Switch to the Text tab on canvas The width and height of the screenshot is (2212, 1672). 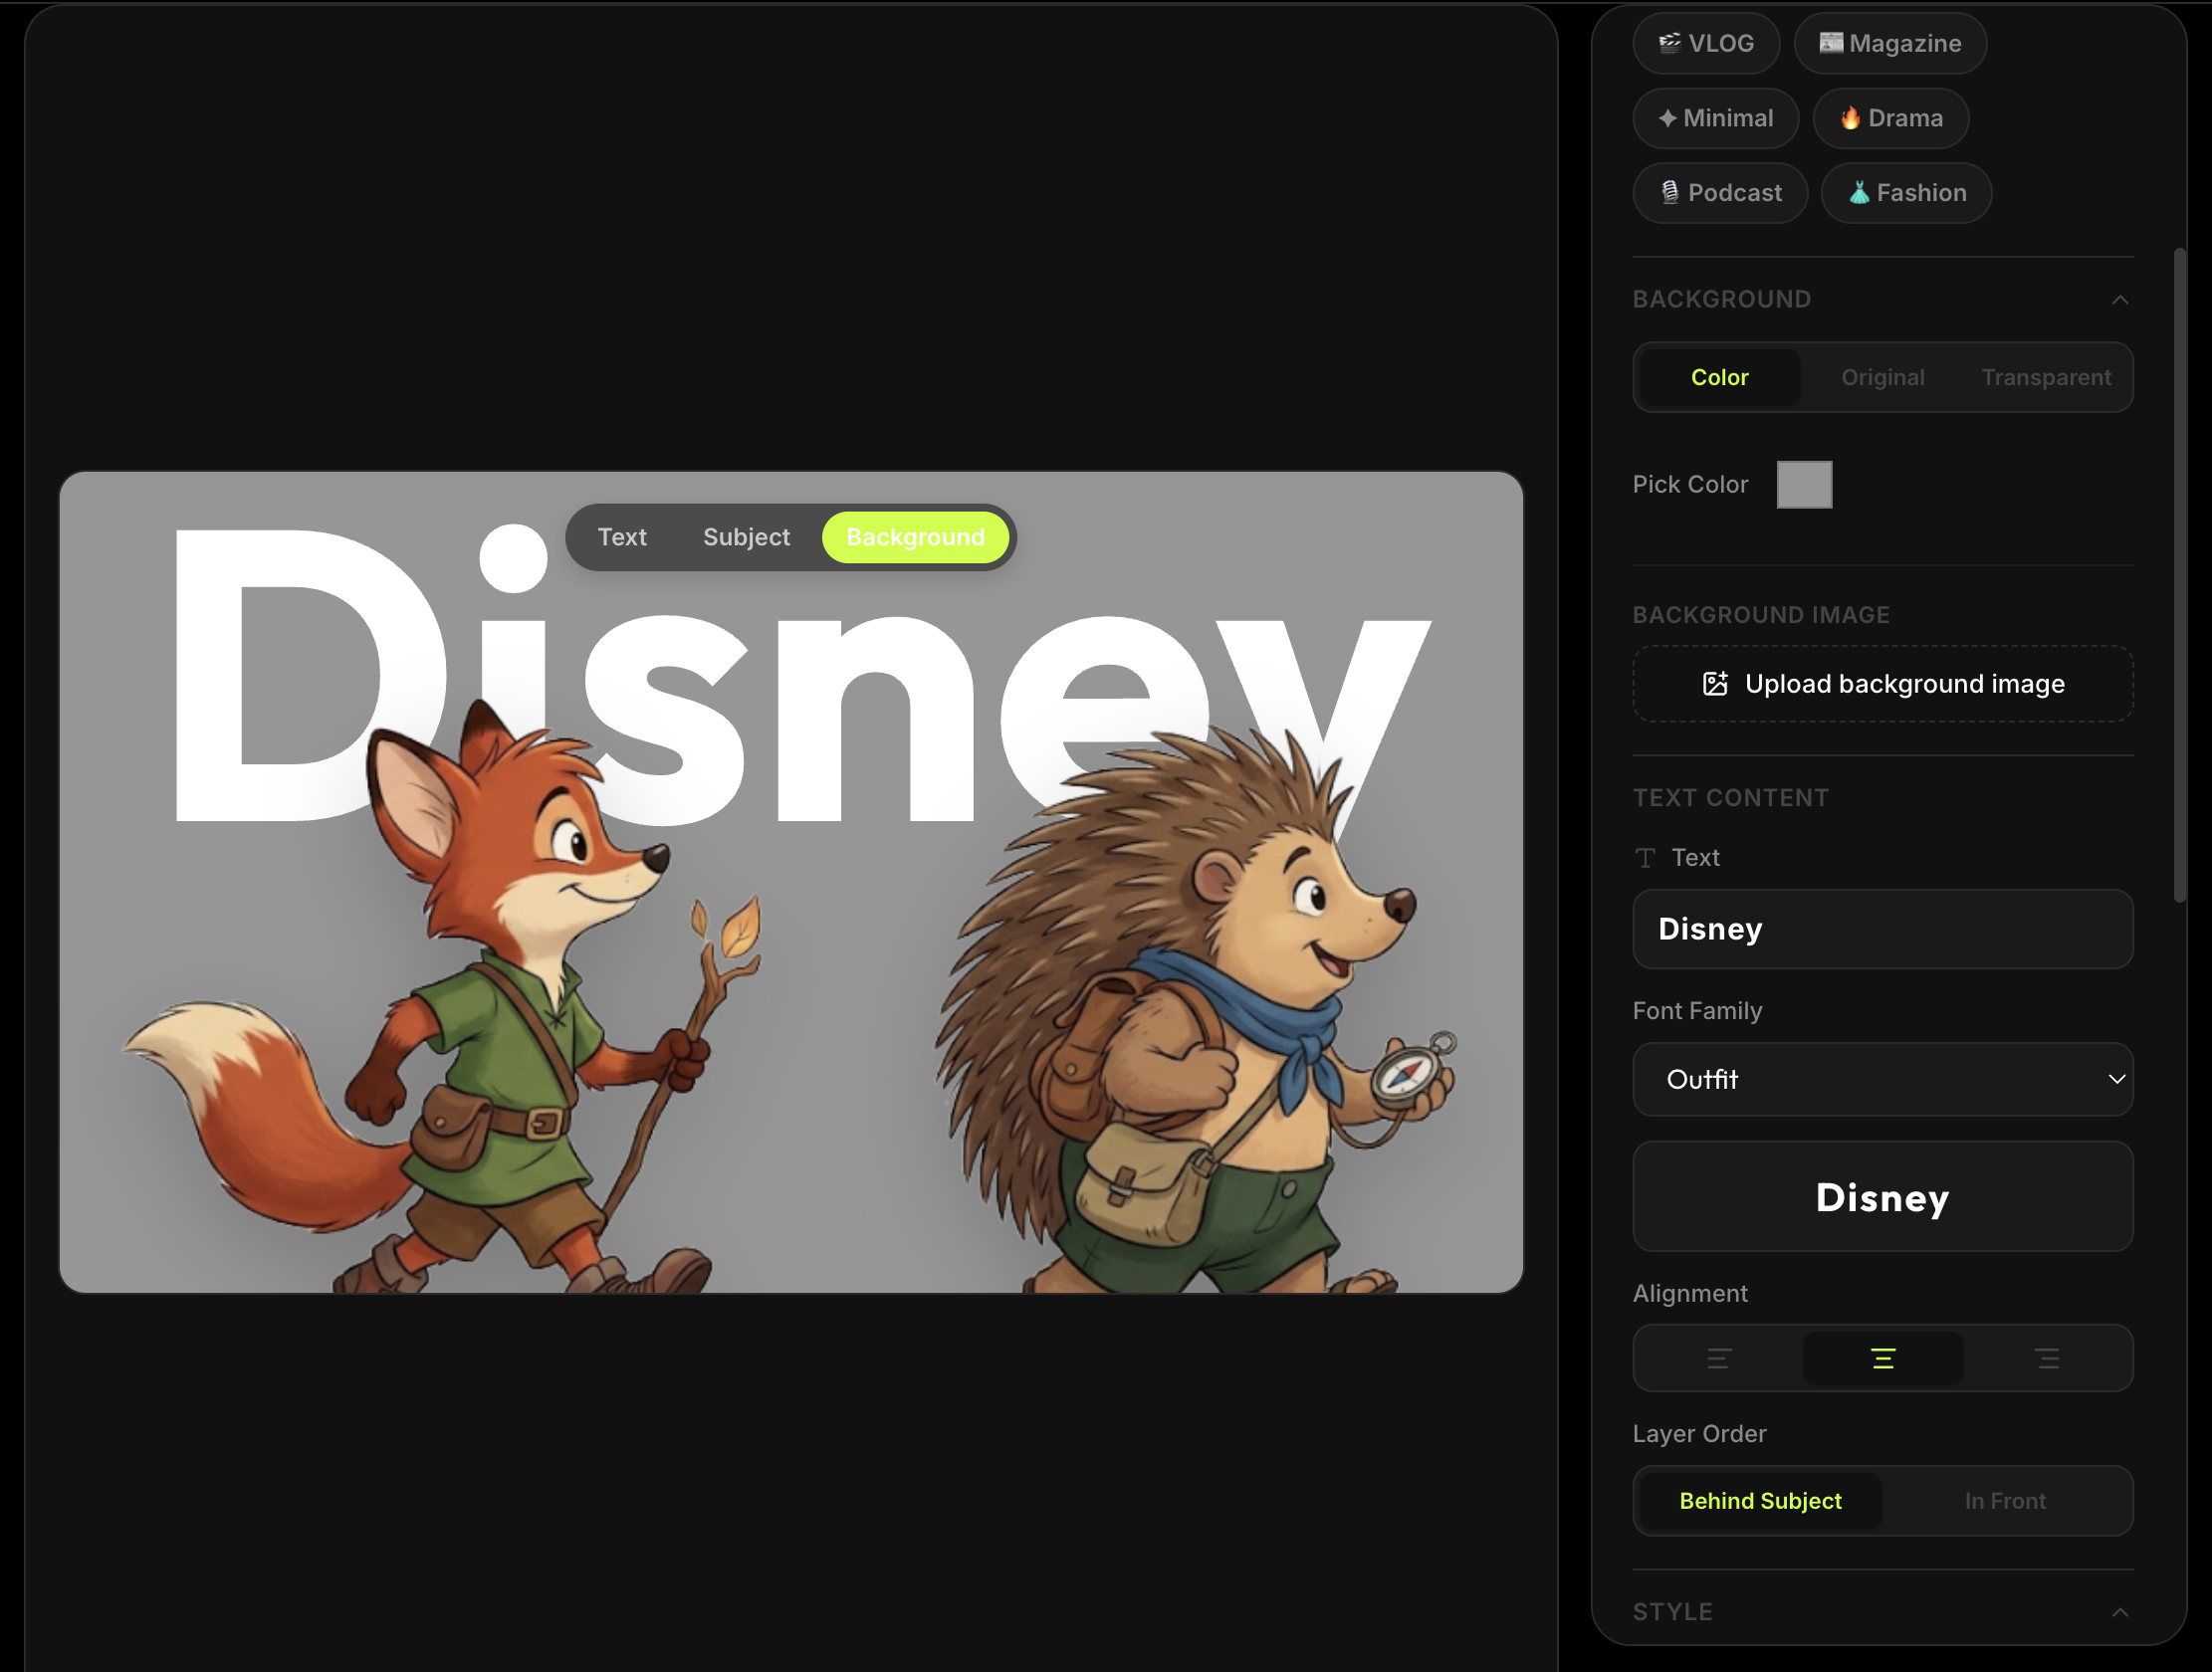(x=622, y=537)
